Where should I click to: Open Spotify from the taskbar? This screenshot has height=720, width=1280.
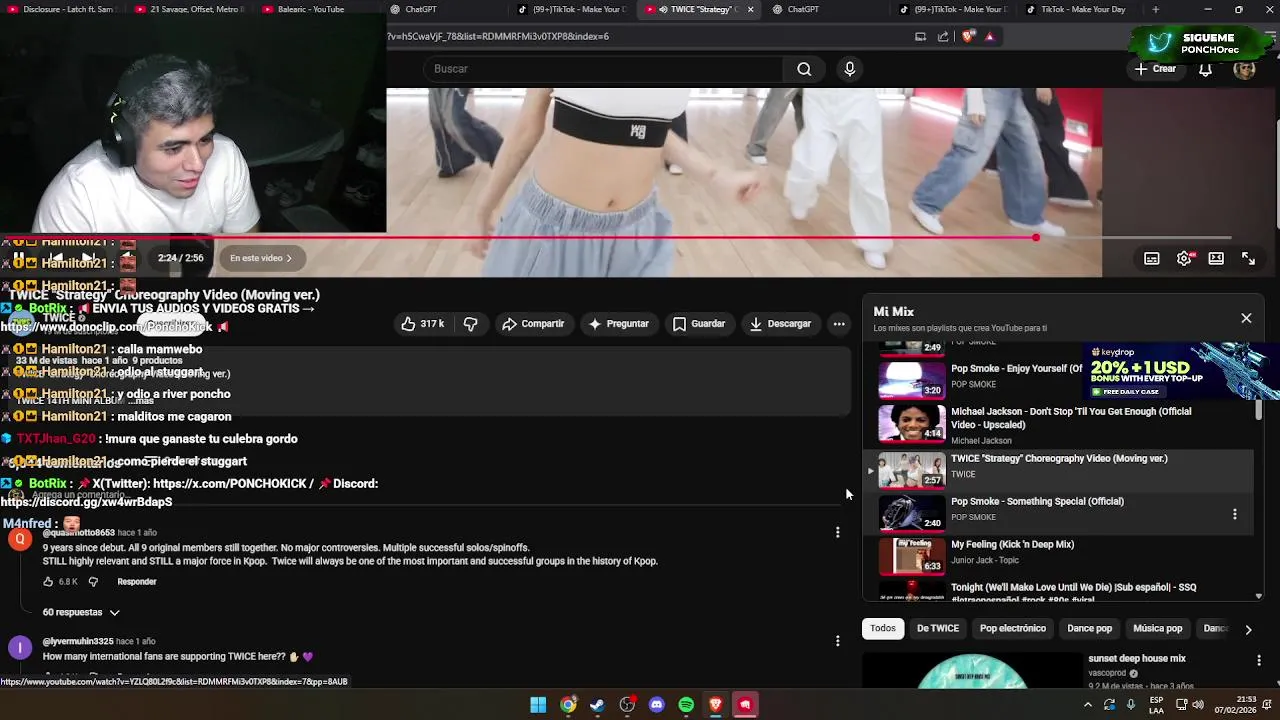686,705
